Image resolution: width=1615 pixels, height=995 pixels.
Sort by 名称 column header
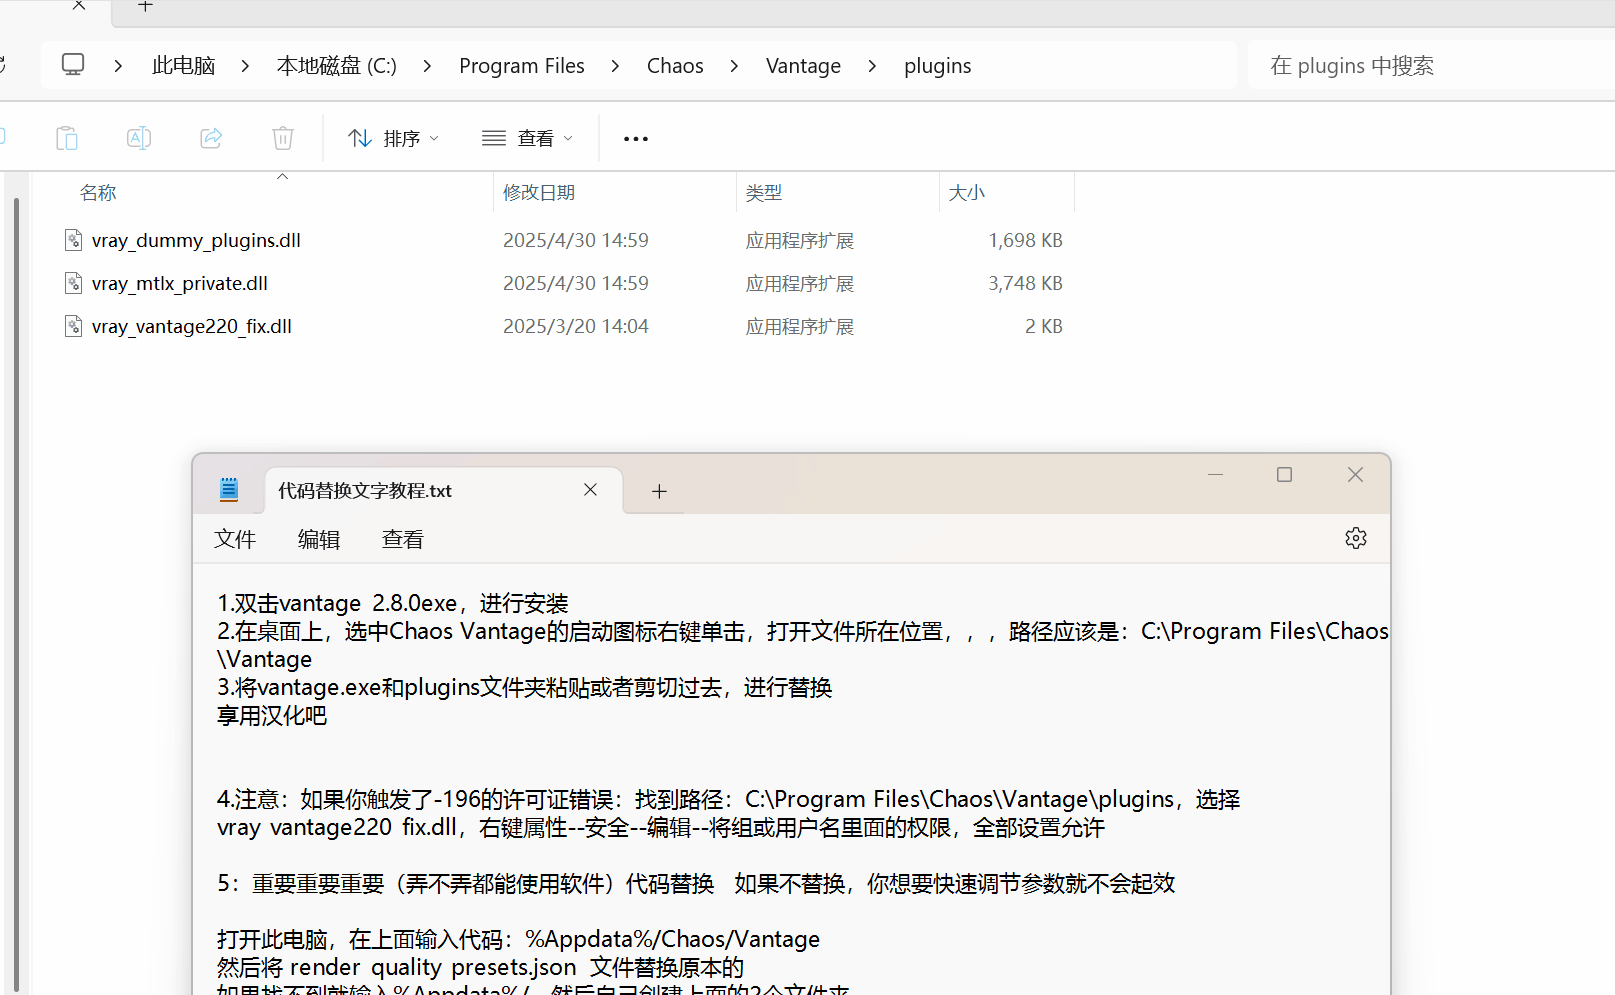pos(98,193)
